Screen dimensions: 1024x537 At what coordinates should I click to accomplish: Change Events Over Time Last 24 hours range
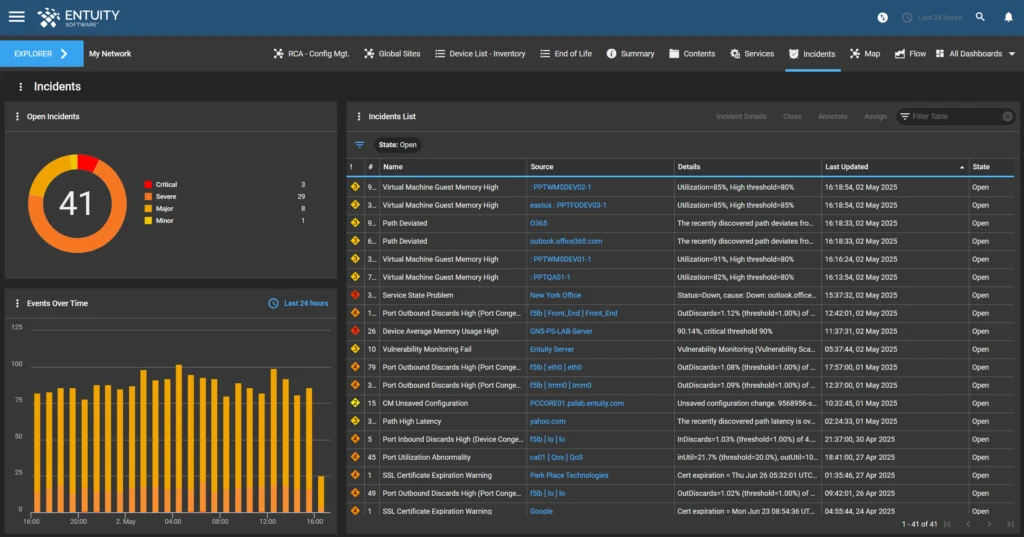tap(298, 303)
